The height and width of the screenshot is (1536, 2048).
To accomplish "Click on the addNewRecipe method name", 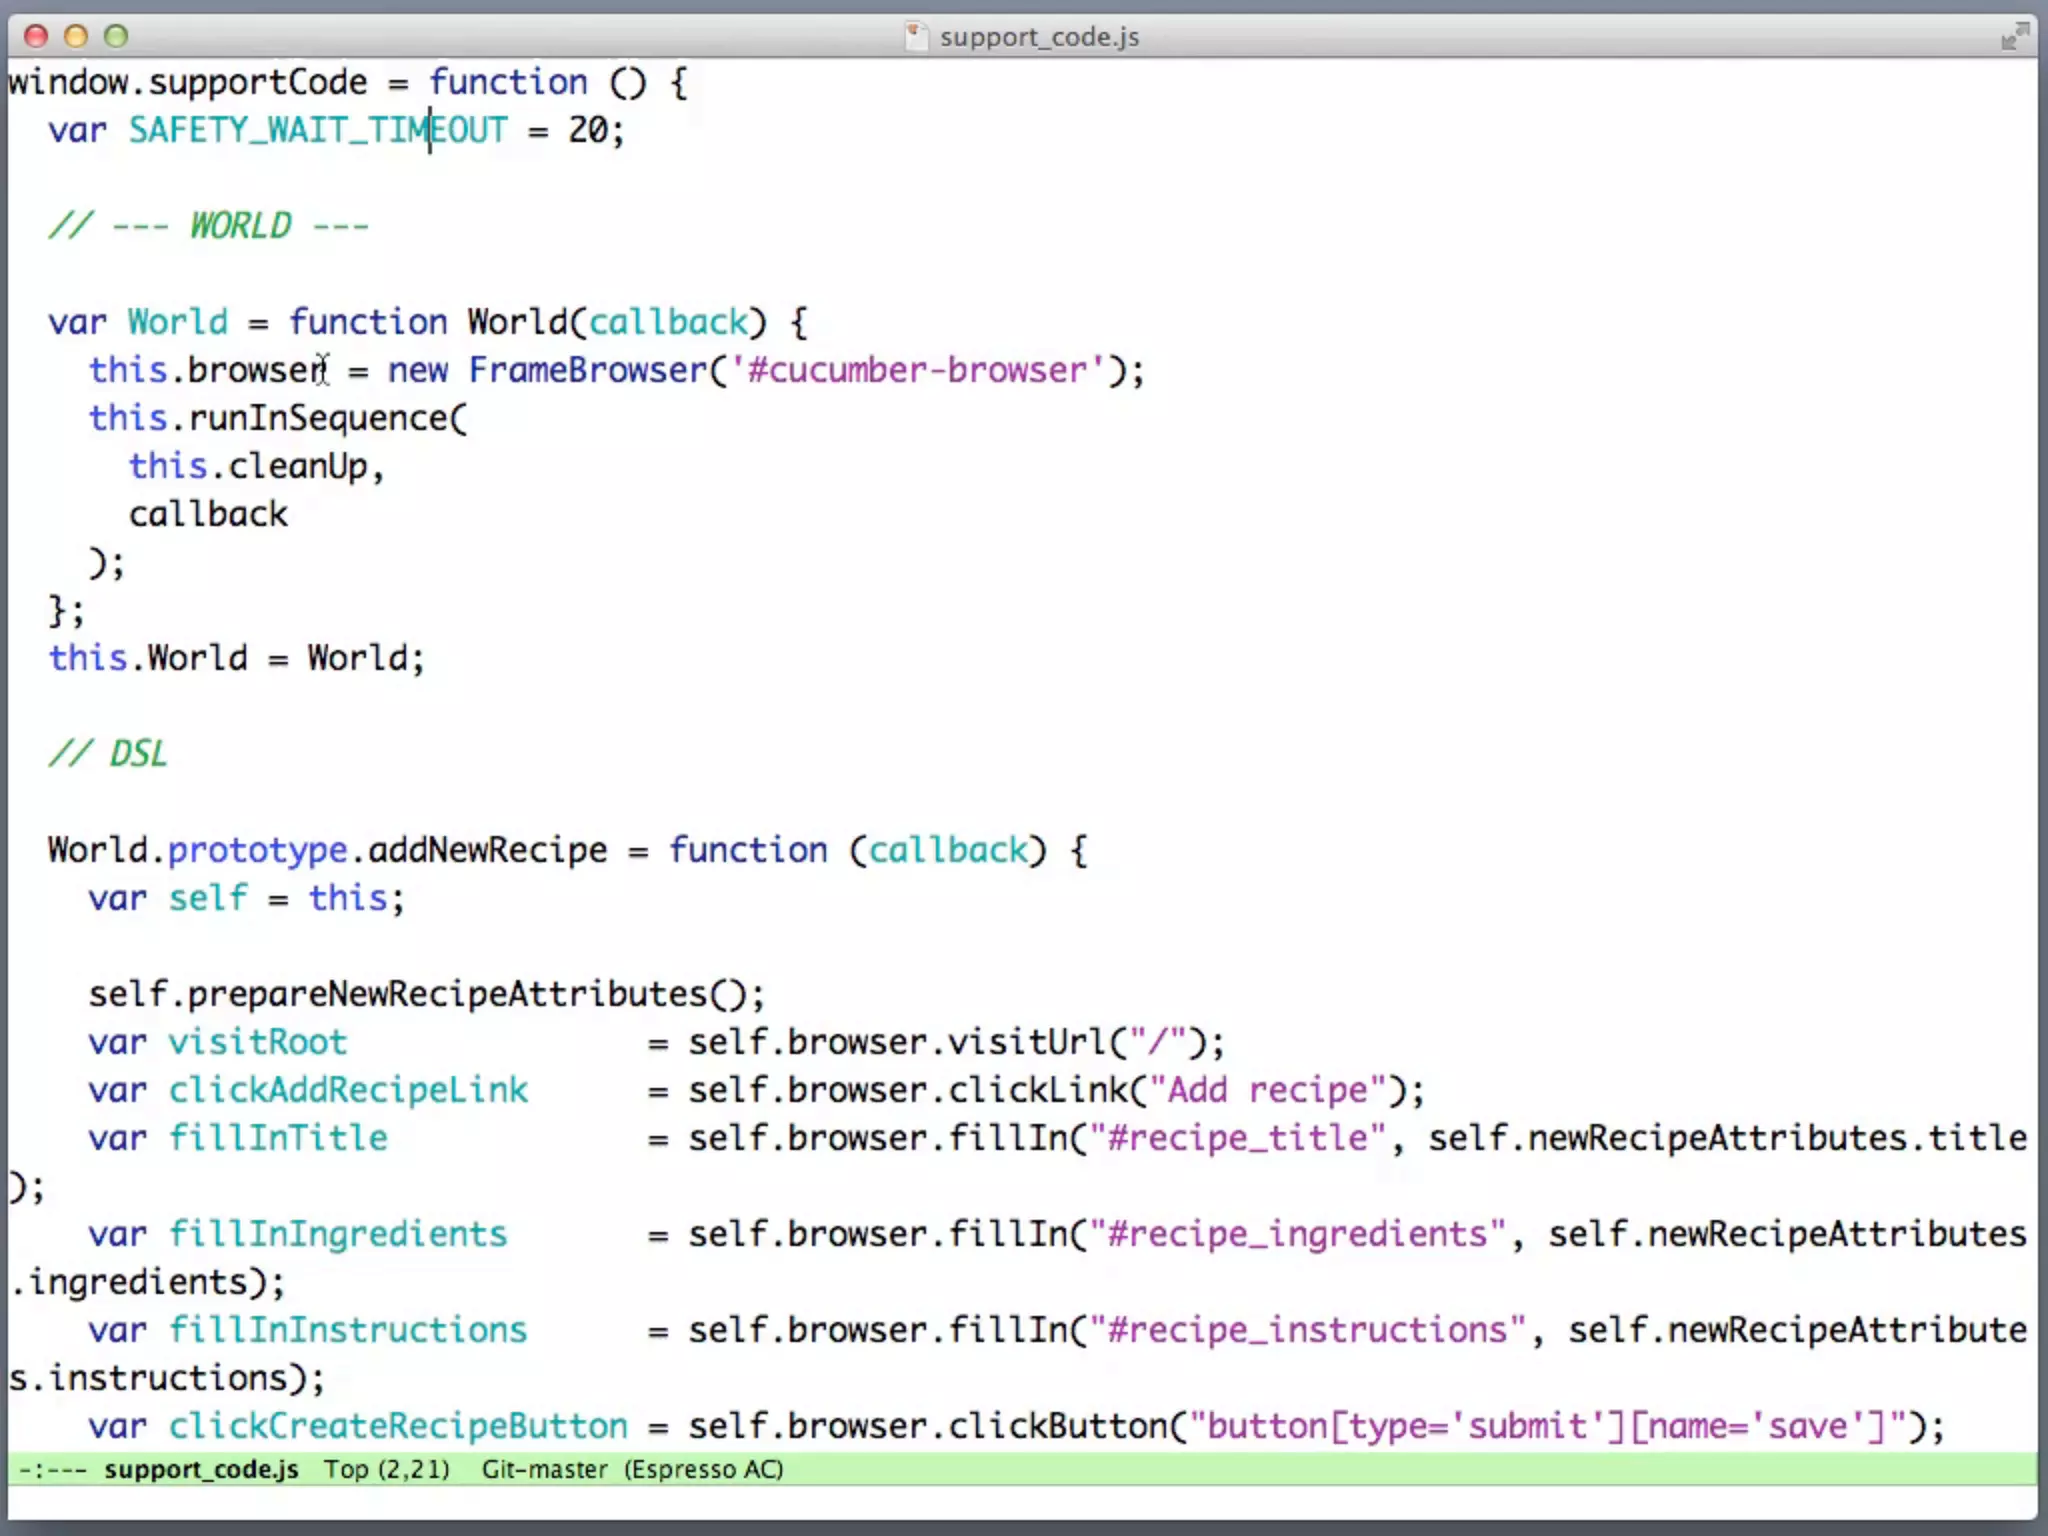I will 487,850.
